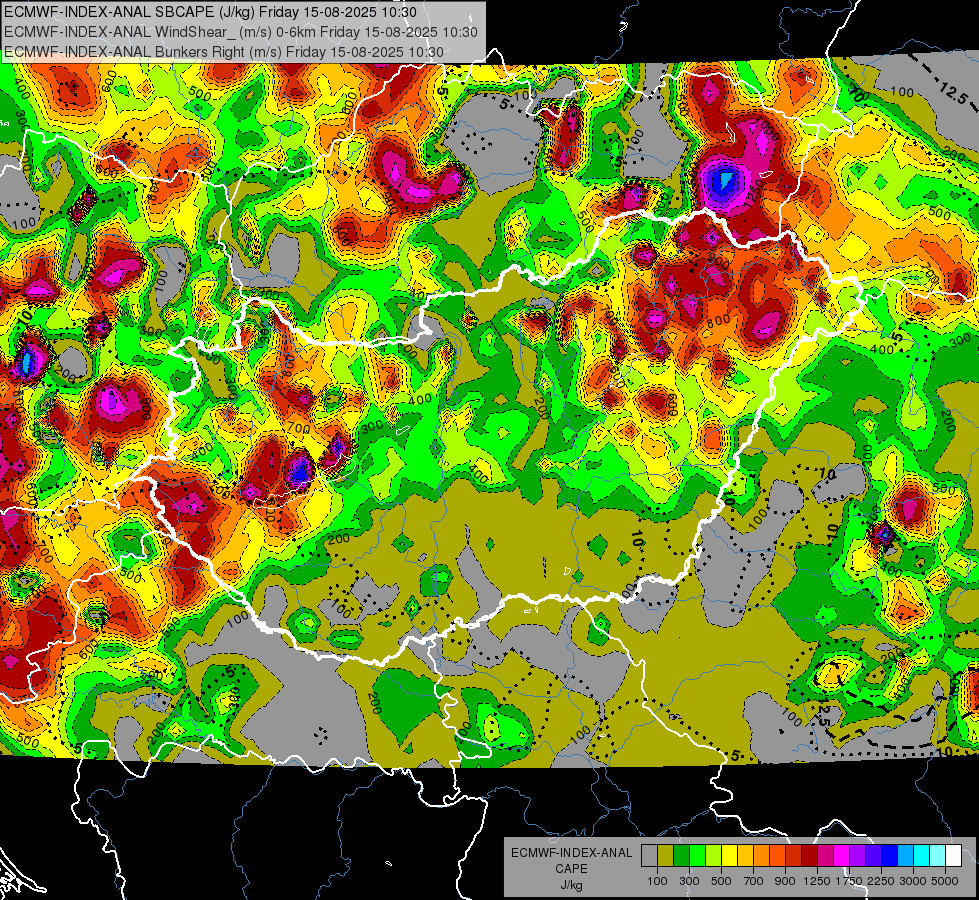The height and width of the screenshot is (900, 979).
Task: Select the dark red legend swatch before 1250
Action: [x=810, y=856]
